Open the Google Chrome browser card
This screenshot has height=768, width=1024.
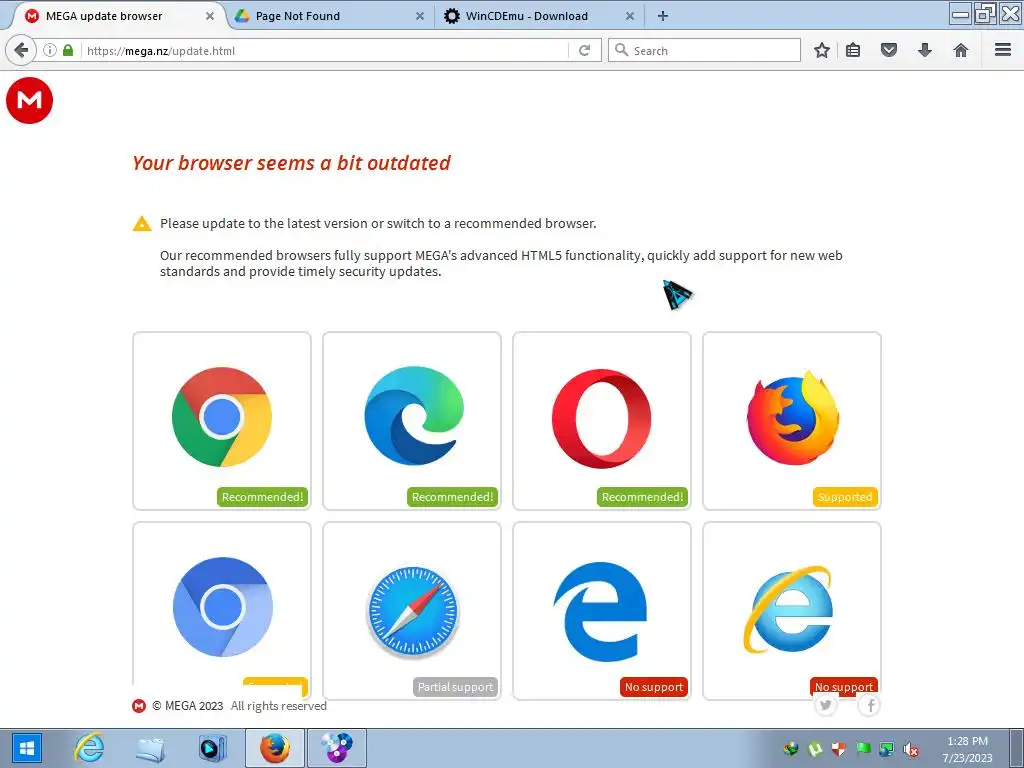point(222,421)
